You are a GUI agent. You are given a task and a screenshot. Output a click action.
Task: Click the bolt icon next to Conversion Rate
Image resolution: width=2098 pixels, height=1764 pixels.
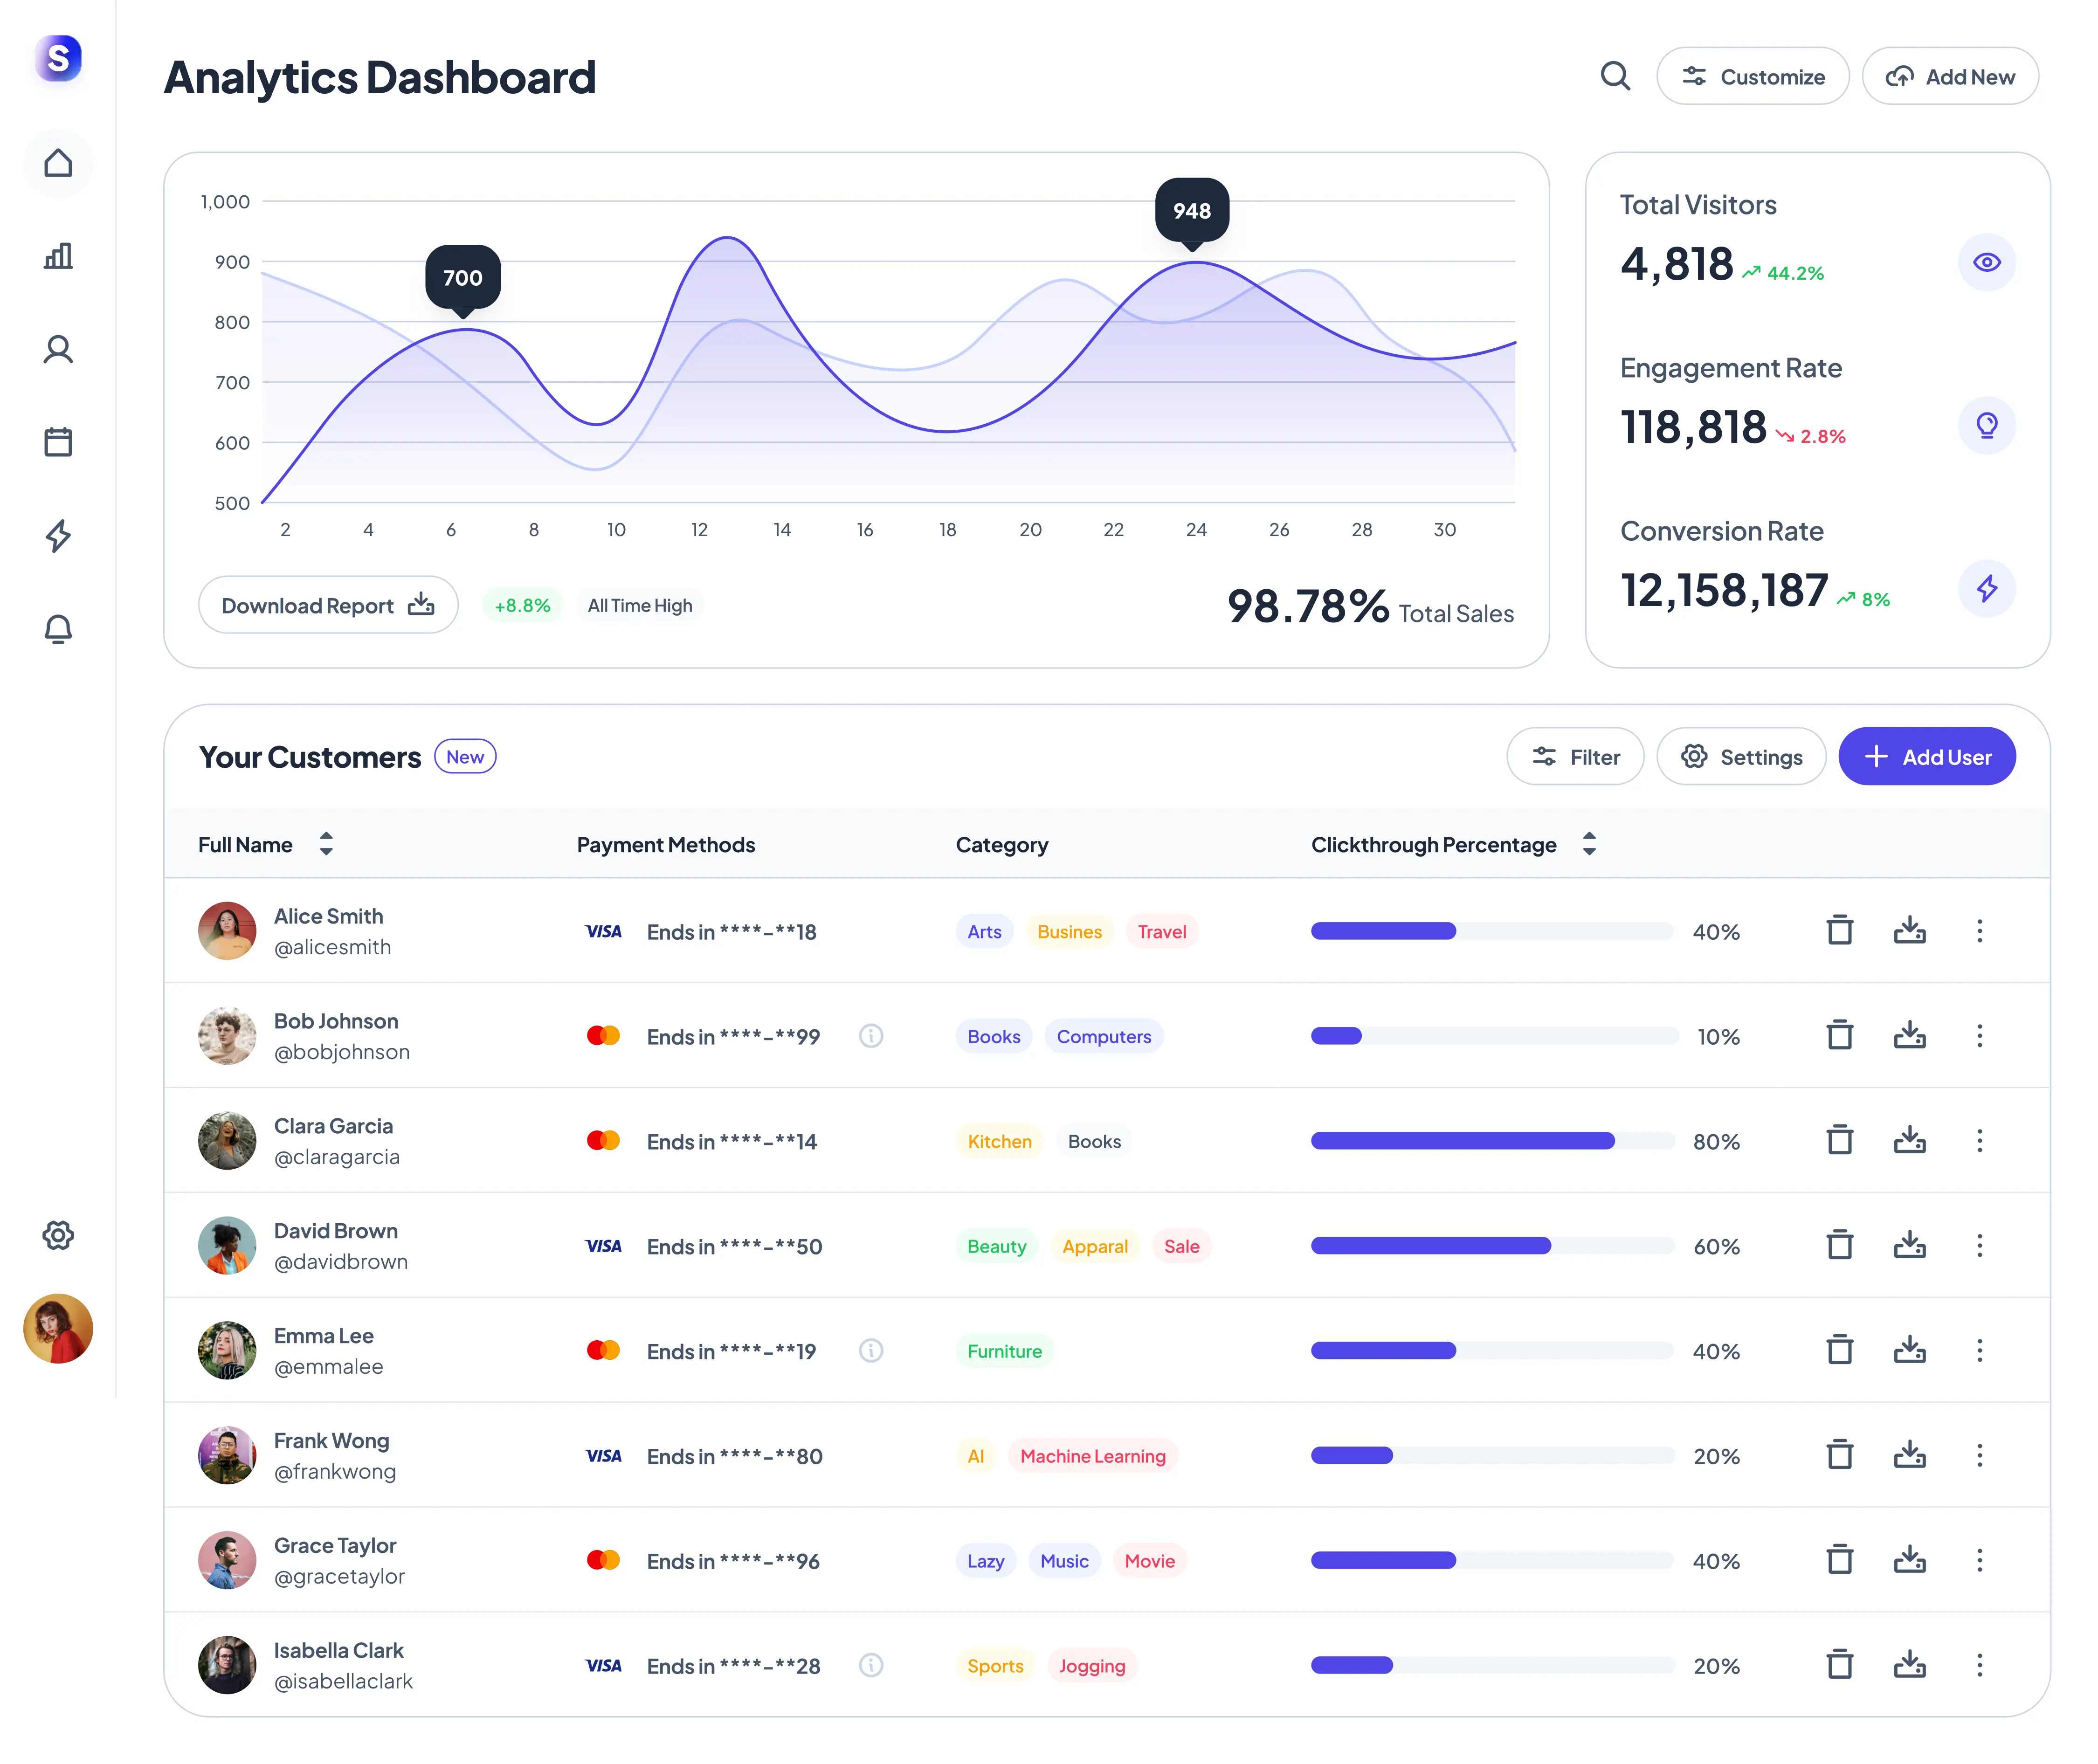coord(1987,588)
